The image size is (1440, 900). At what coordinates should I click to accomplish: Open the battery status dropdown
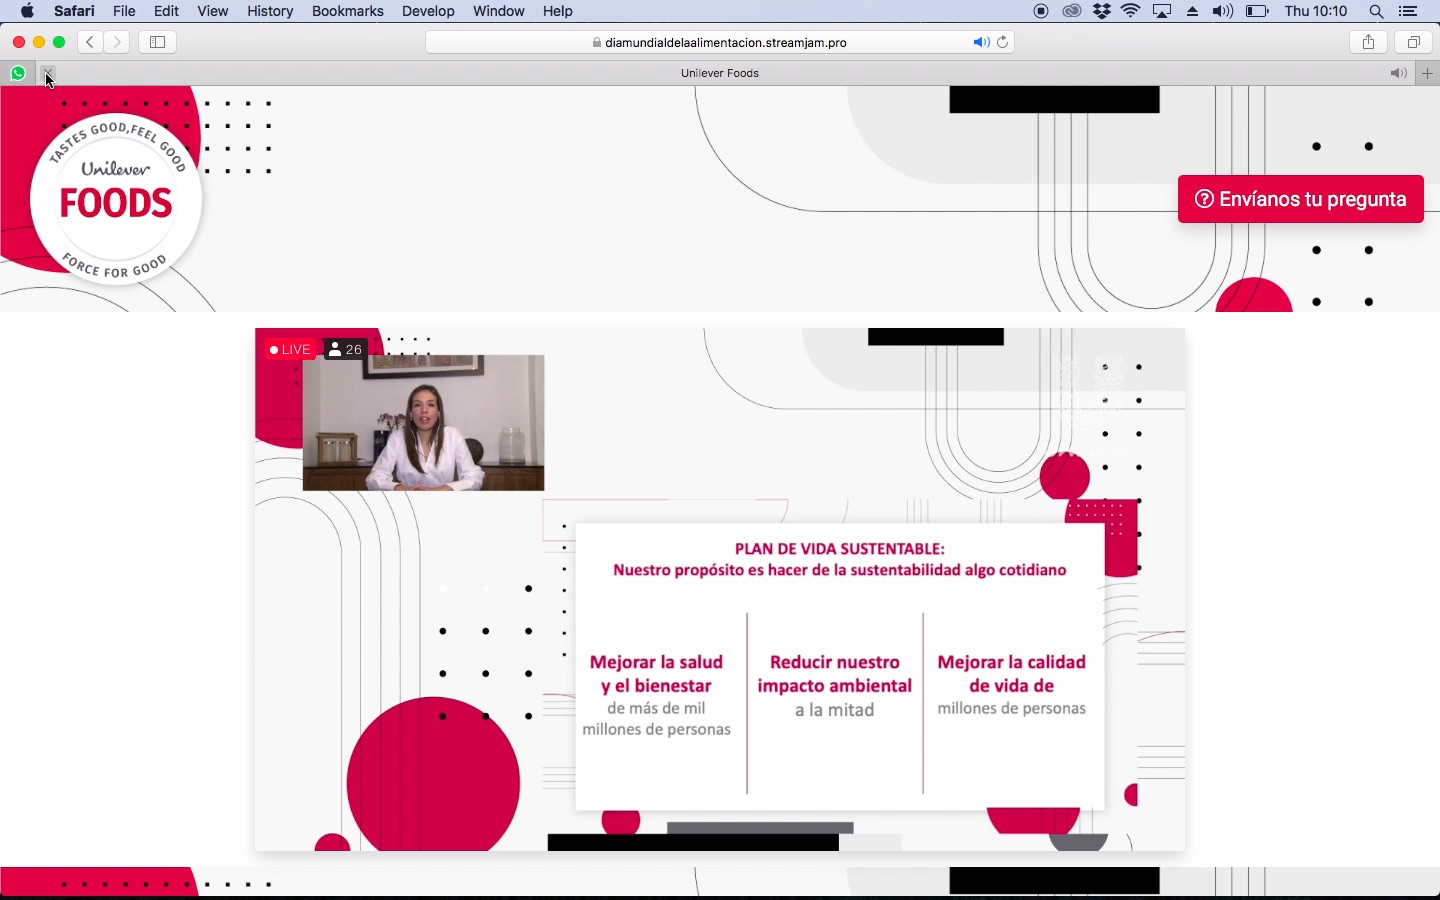(1258, 11)
